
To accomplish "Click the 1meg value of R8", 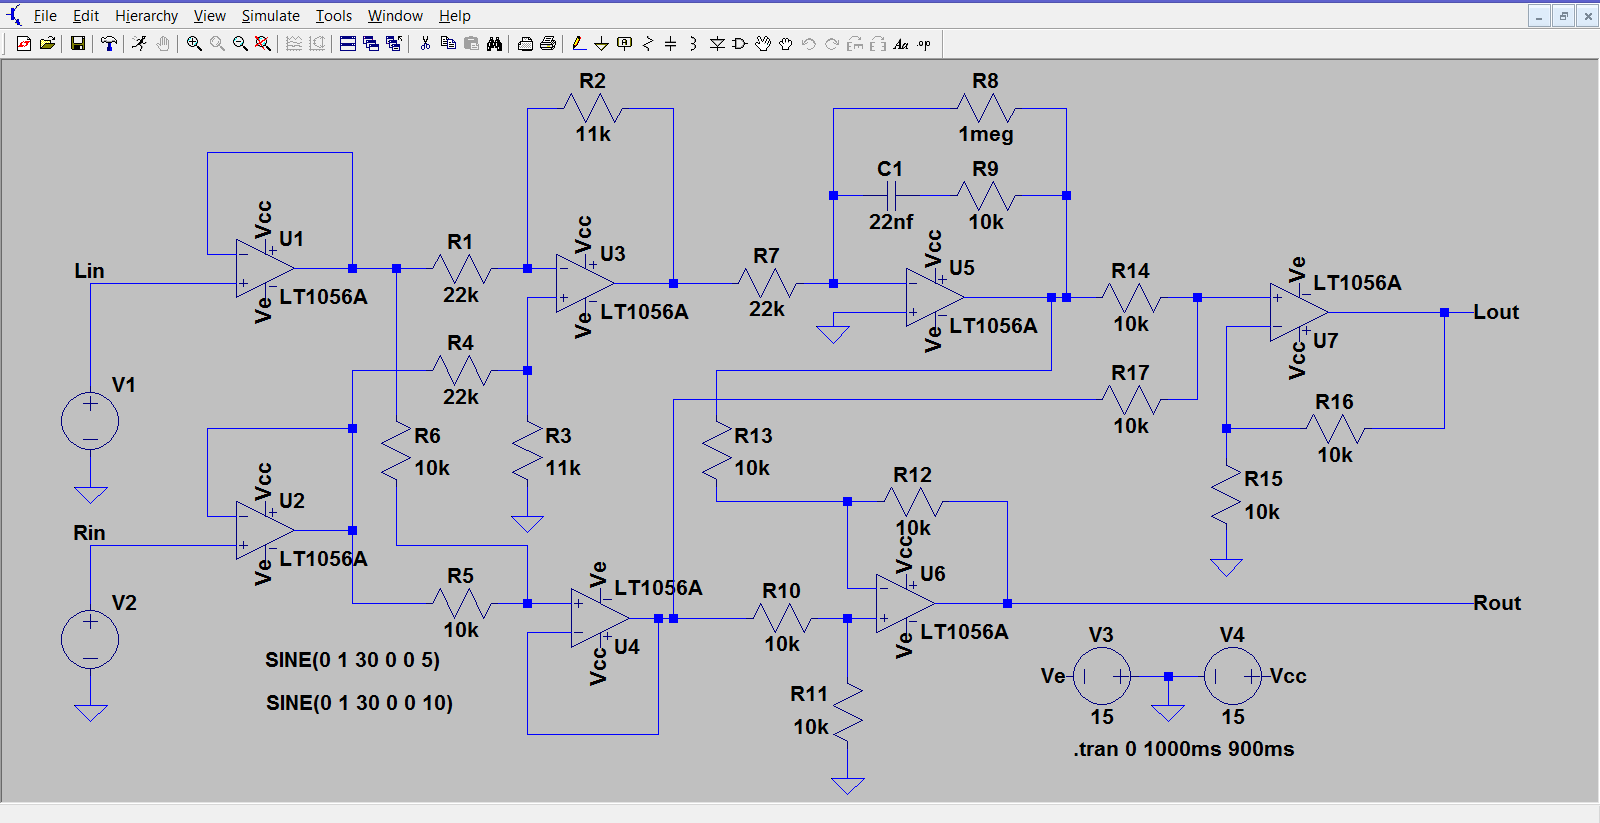I will coord(986,134).
